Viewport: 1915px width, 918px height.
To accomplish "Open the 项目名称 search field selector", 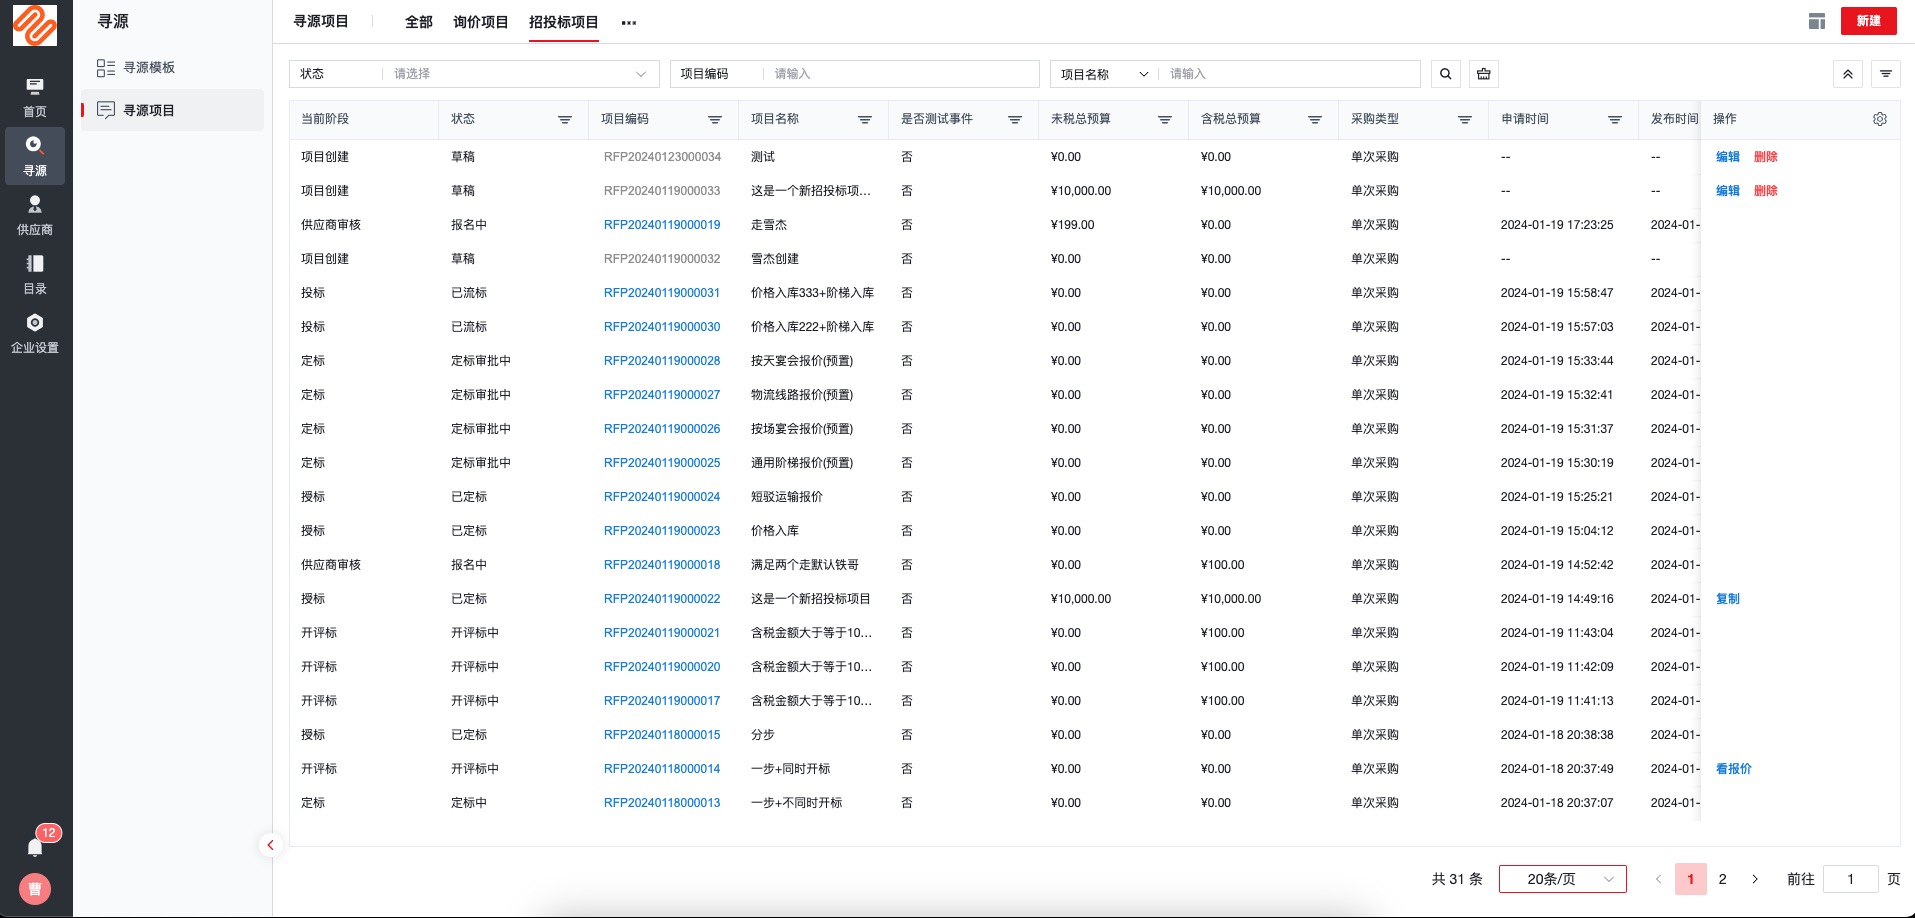I will point(1104,74).
